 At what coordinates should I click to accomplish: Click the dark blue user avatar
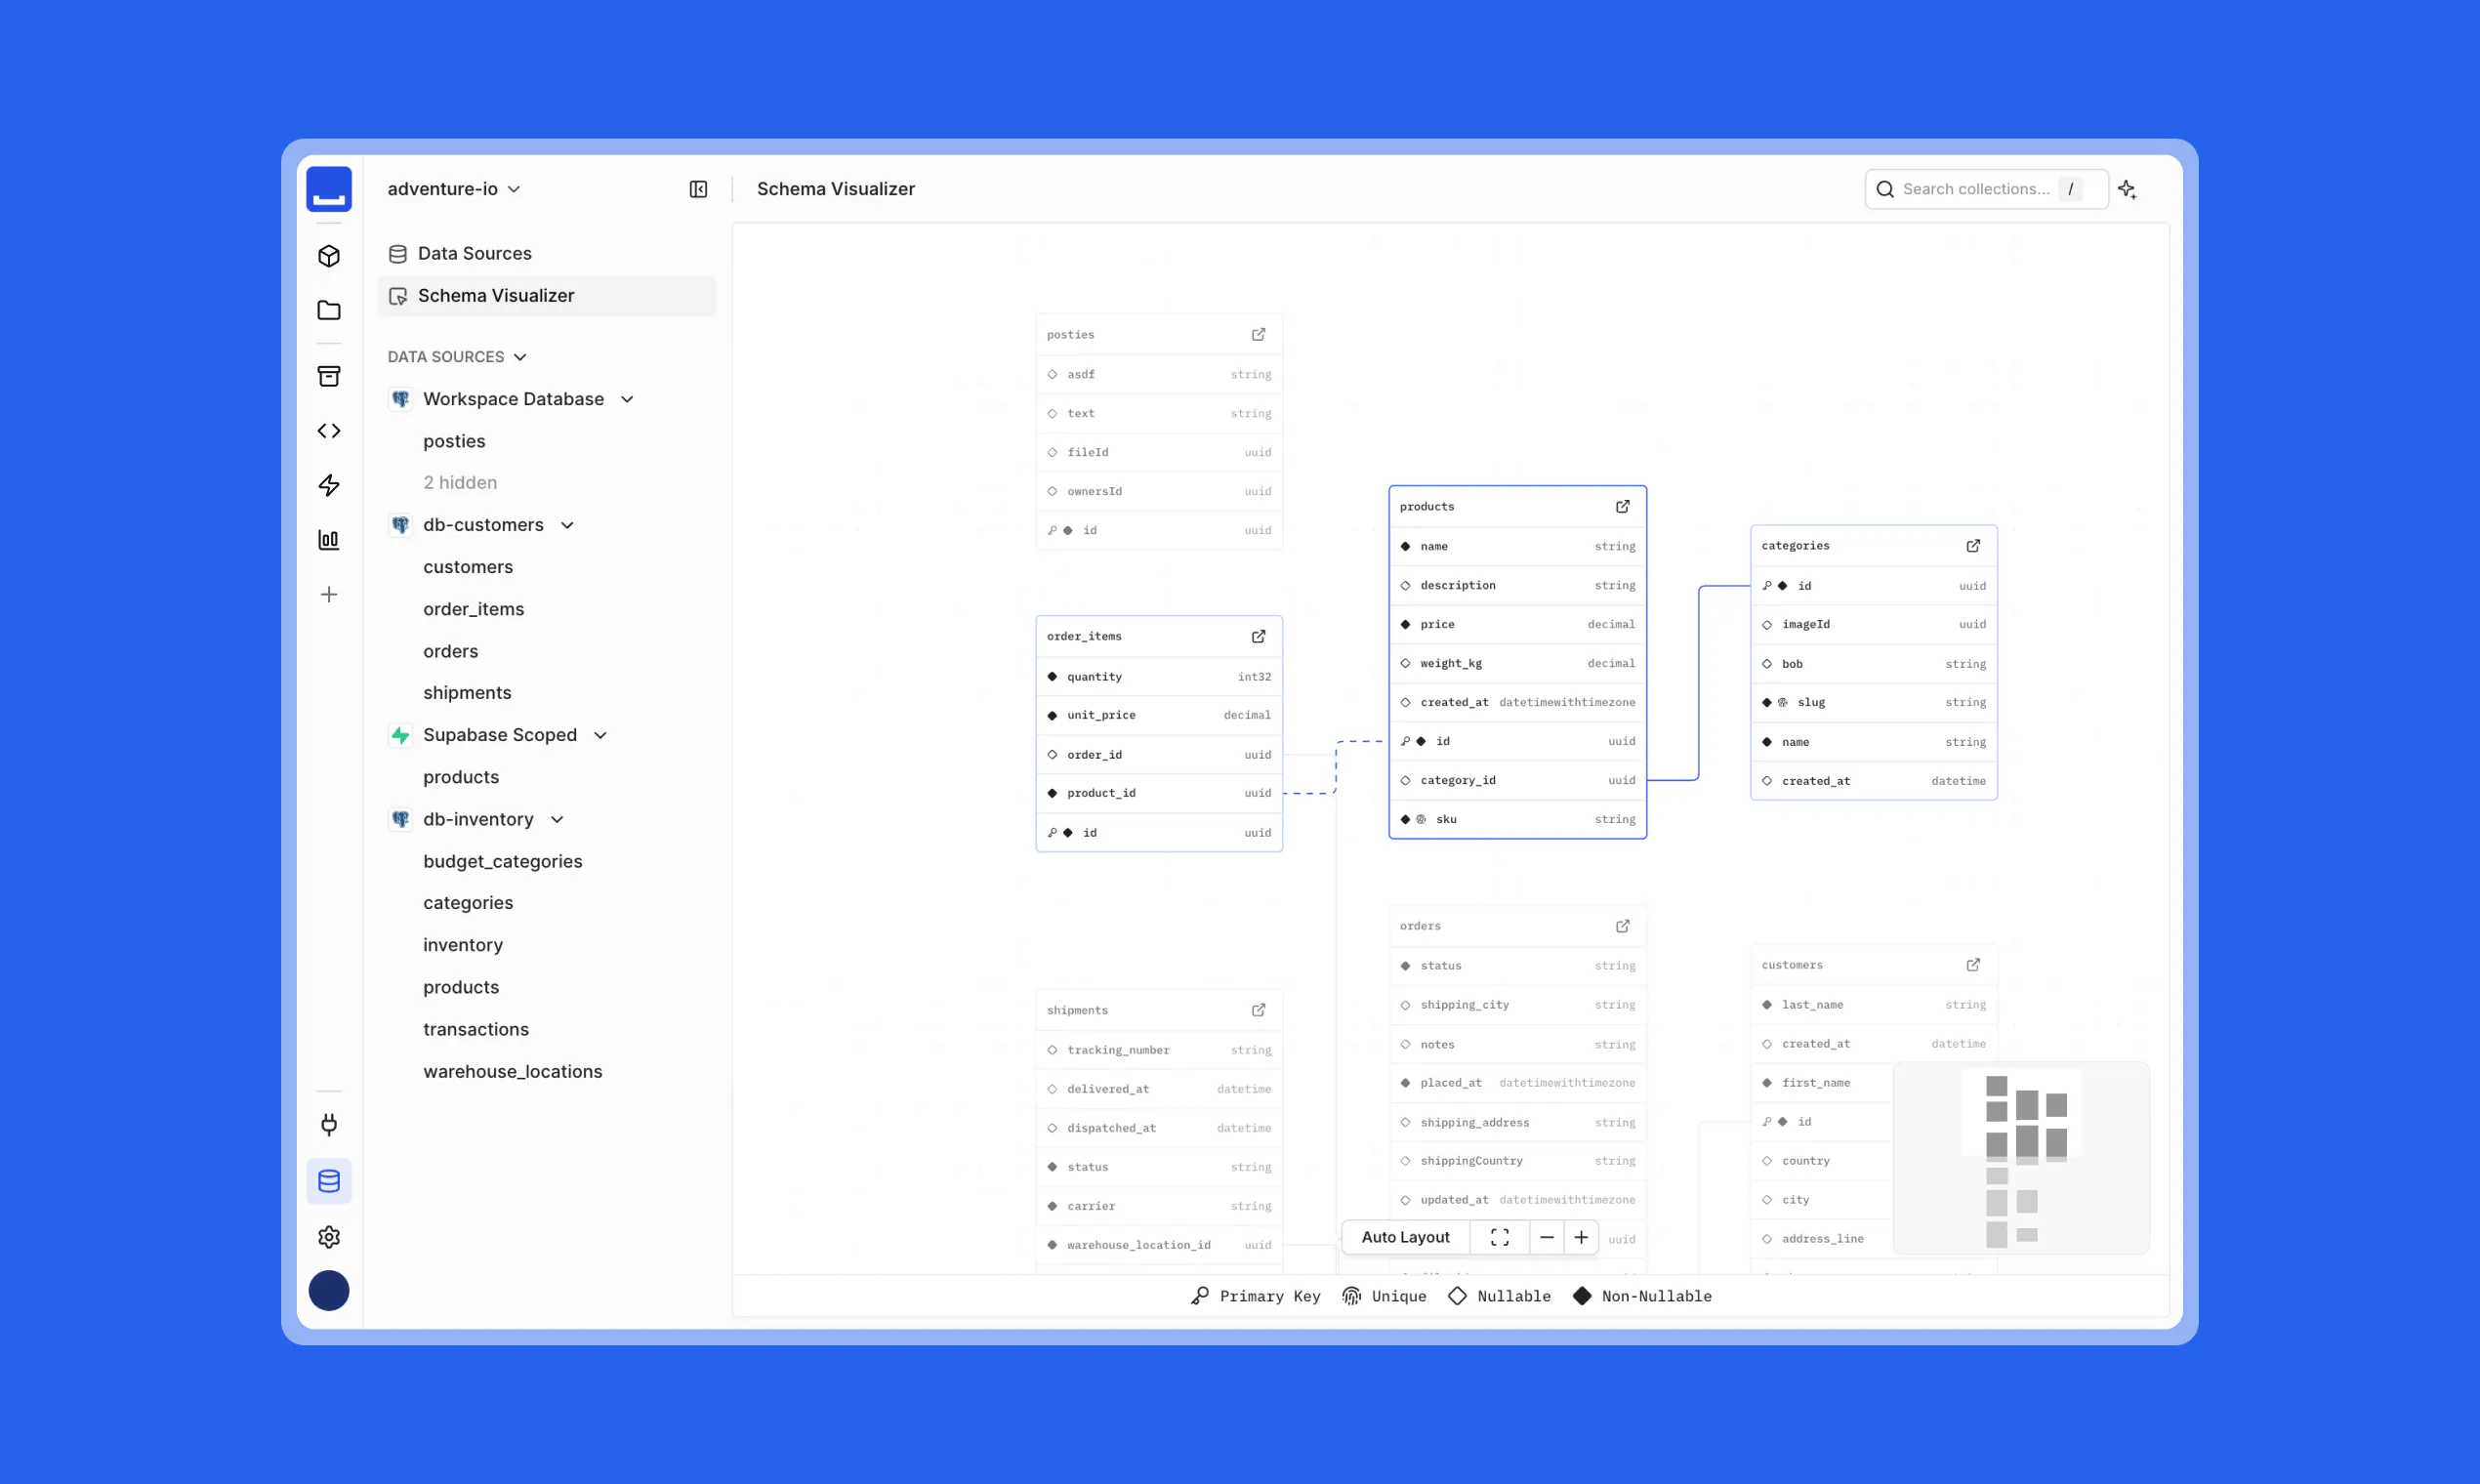[329, 1291]
